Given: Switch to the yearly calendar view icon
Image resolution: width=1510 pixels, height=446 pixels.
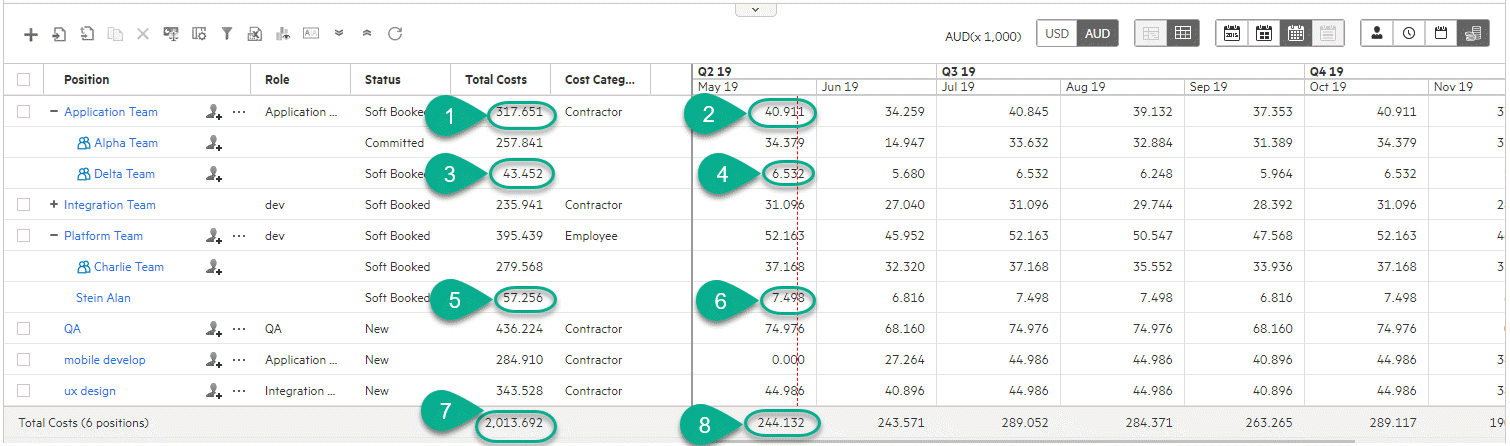Looking at the screenshot, I should pos(1231,33).
